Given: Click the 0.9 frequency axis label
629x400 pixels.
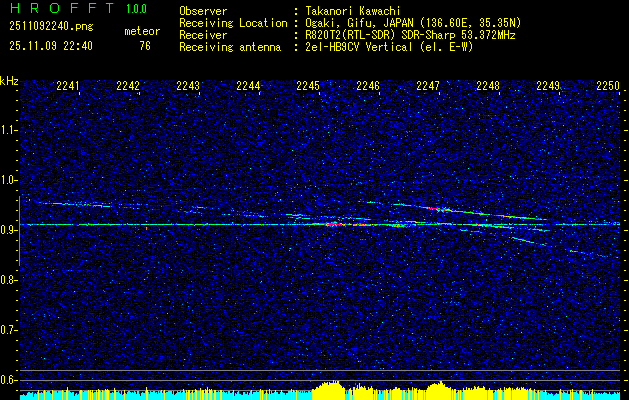Looking at the screenshot, I should [8, 230].
